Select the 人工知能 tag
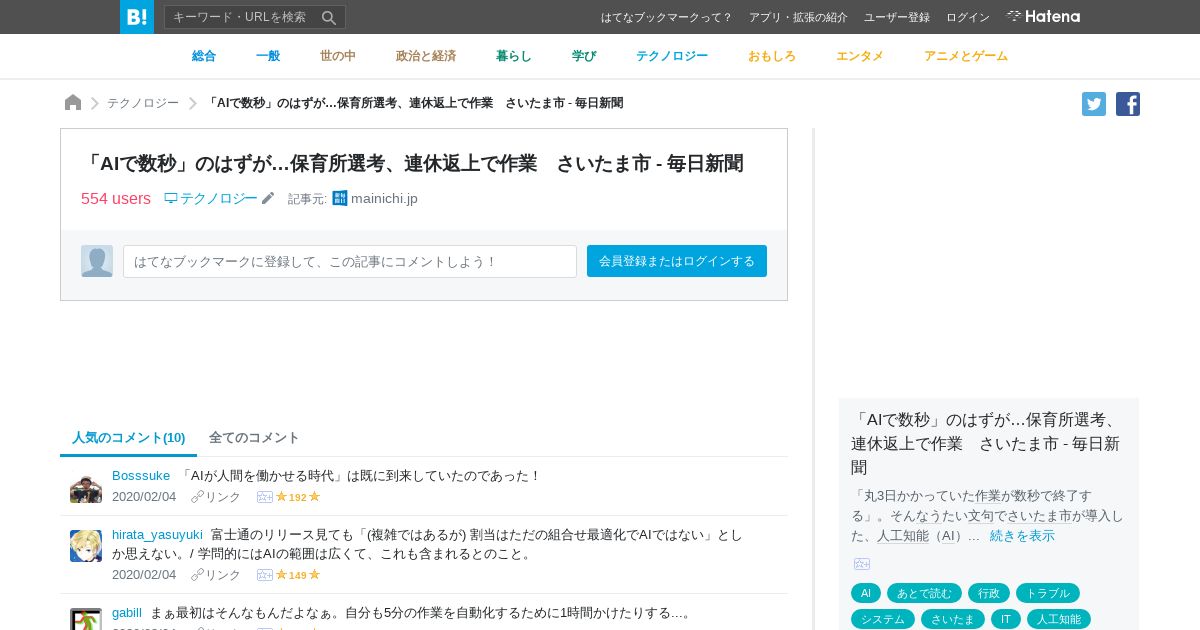This screenshot has width=1200, height=630. (1059, 619)
